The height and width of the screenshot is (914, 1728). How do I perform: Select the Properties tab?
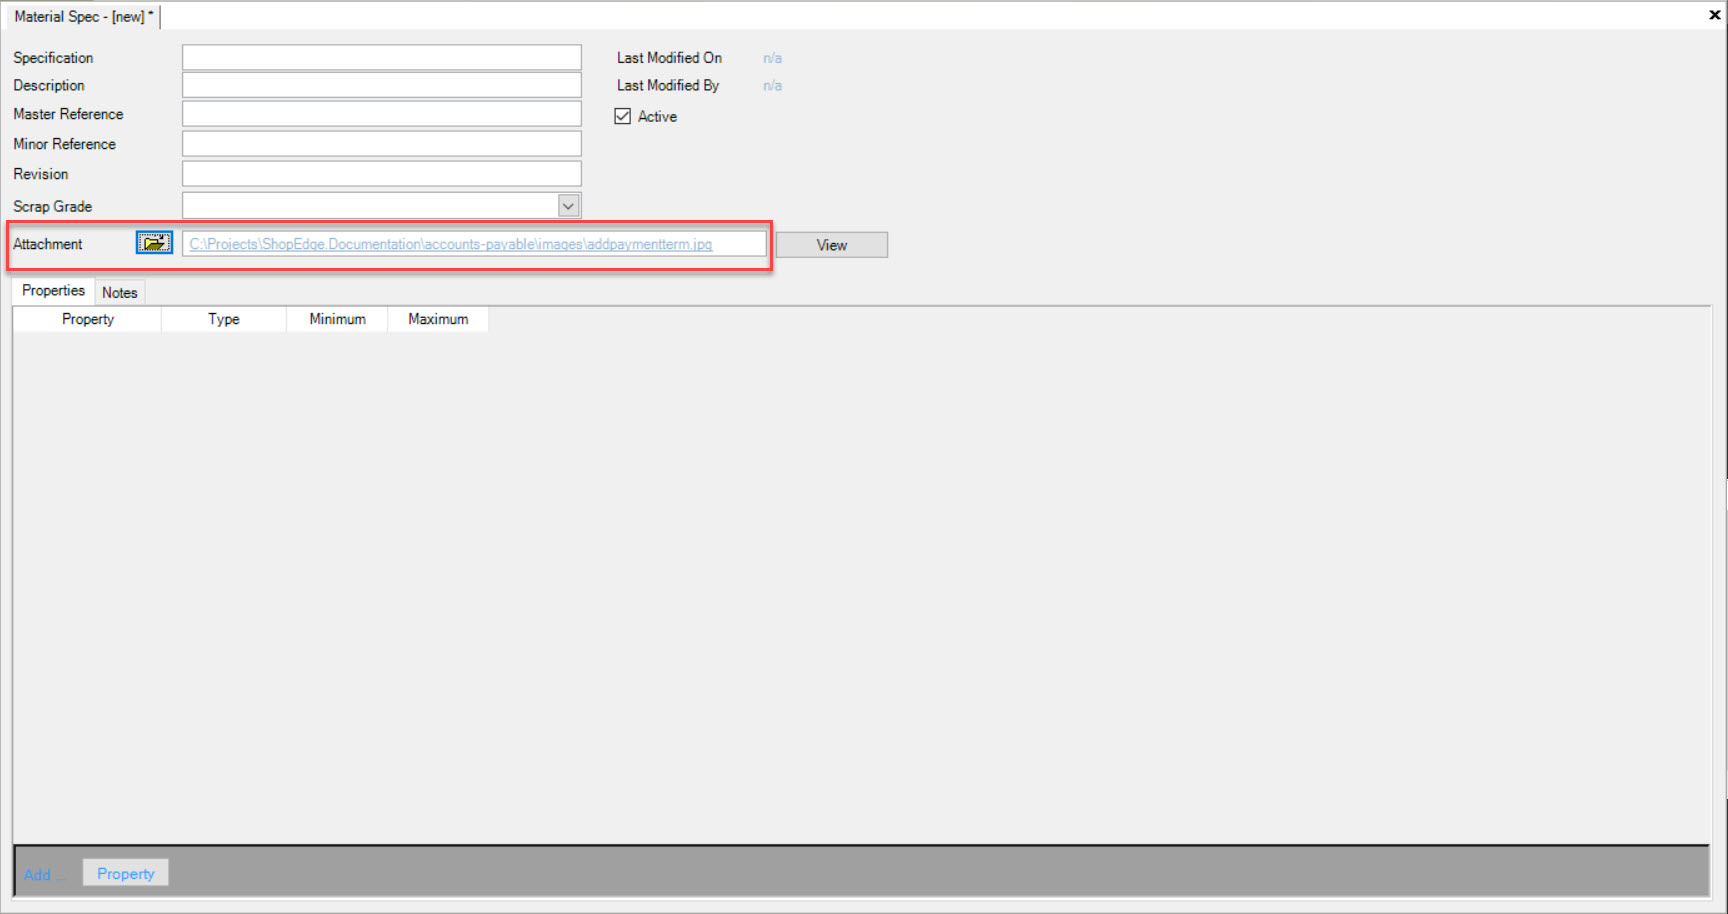click(x=54, y=290)
